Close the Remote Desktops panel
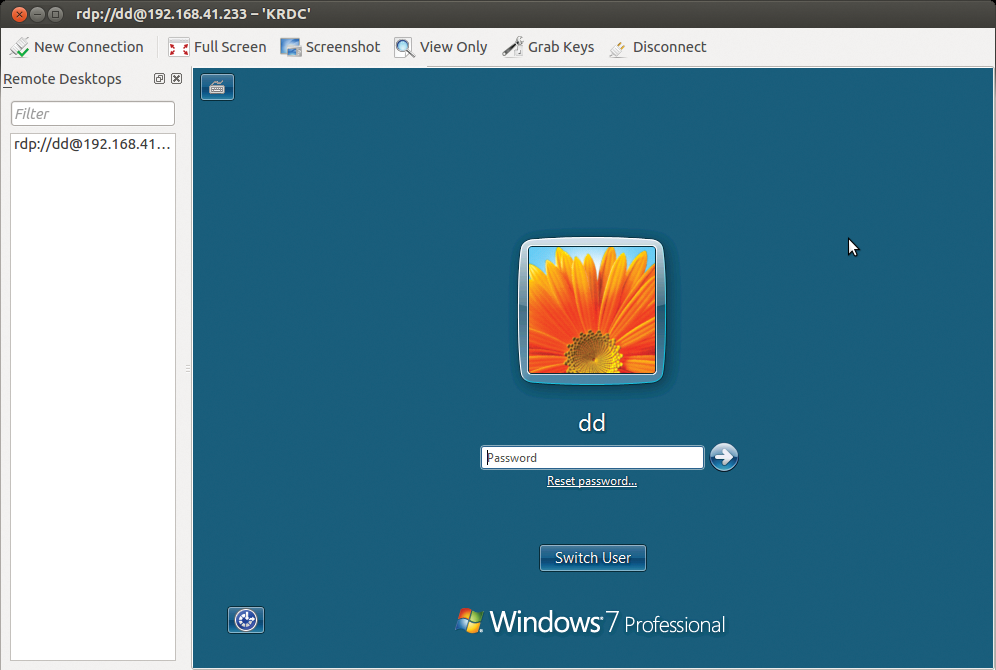Image resolution: width=996 pixels, height=670 pixels. click(x=176, y=78)
